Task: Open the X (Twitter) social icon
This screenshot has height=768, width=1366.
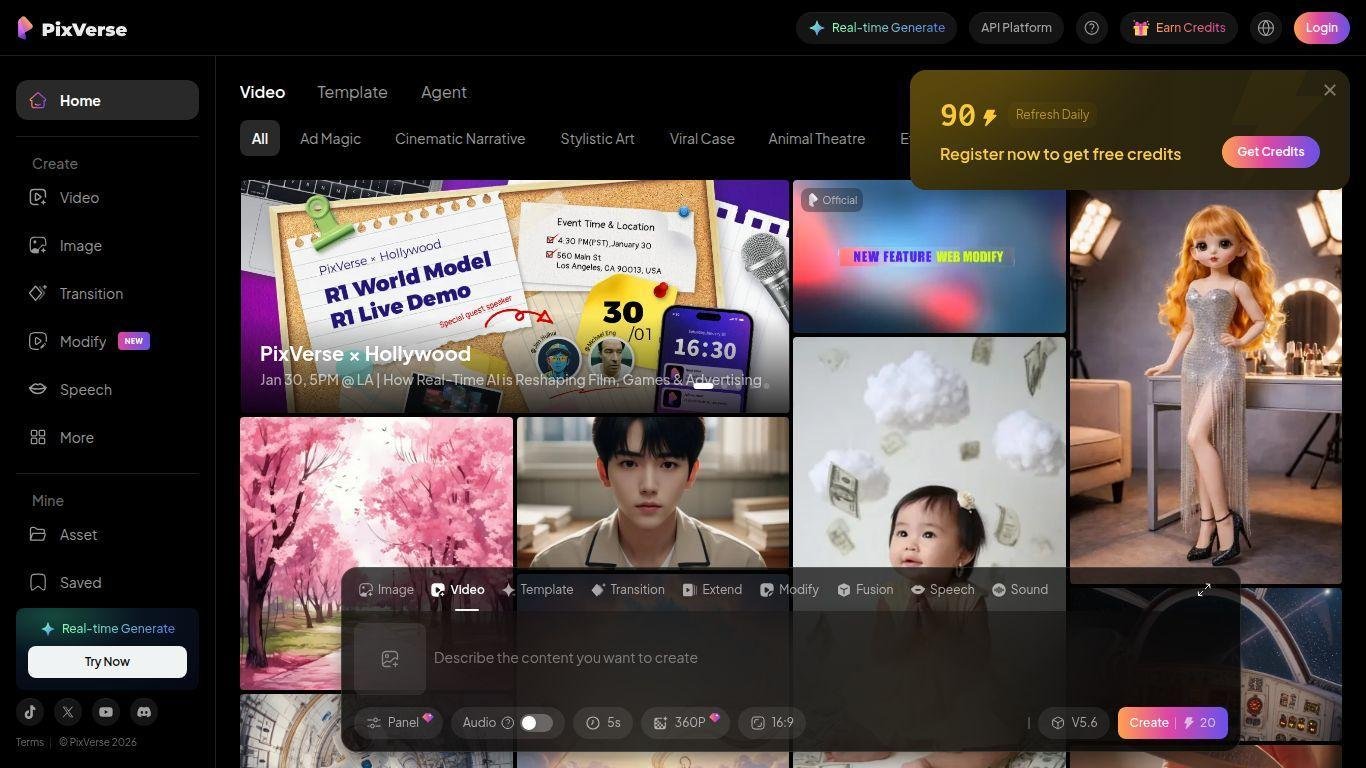Action: (68, 712)
